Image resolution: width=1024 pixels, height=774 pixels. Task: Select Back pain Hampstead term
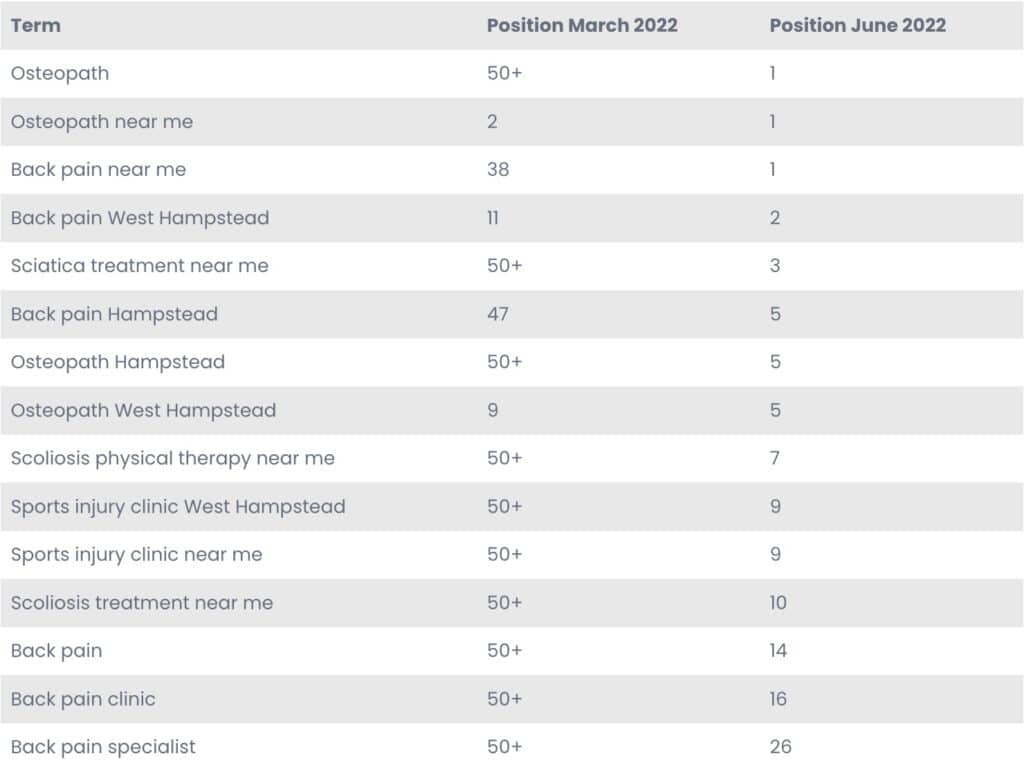[x=114, y=314]
